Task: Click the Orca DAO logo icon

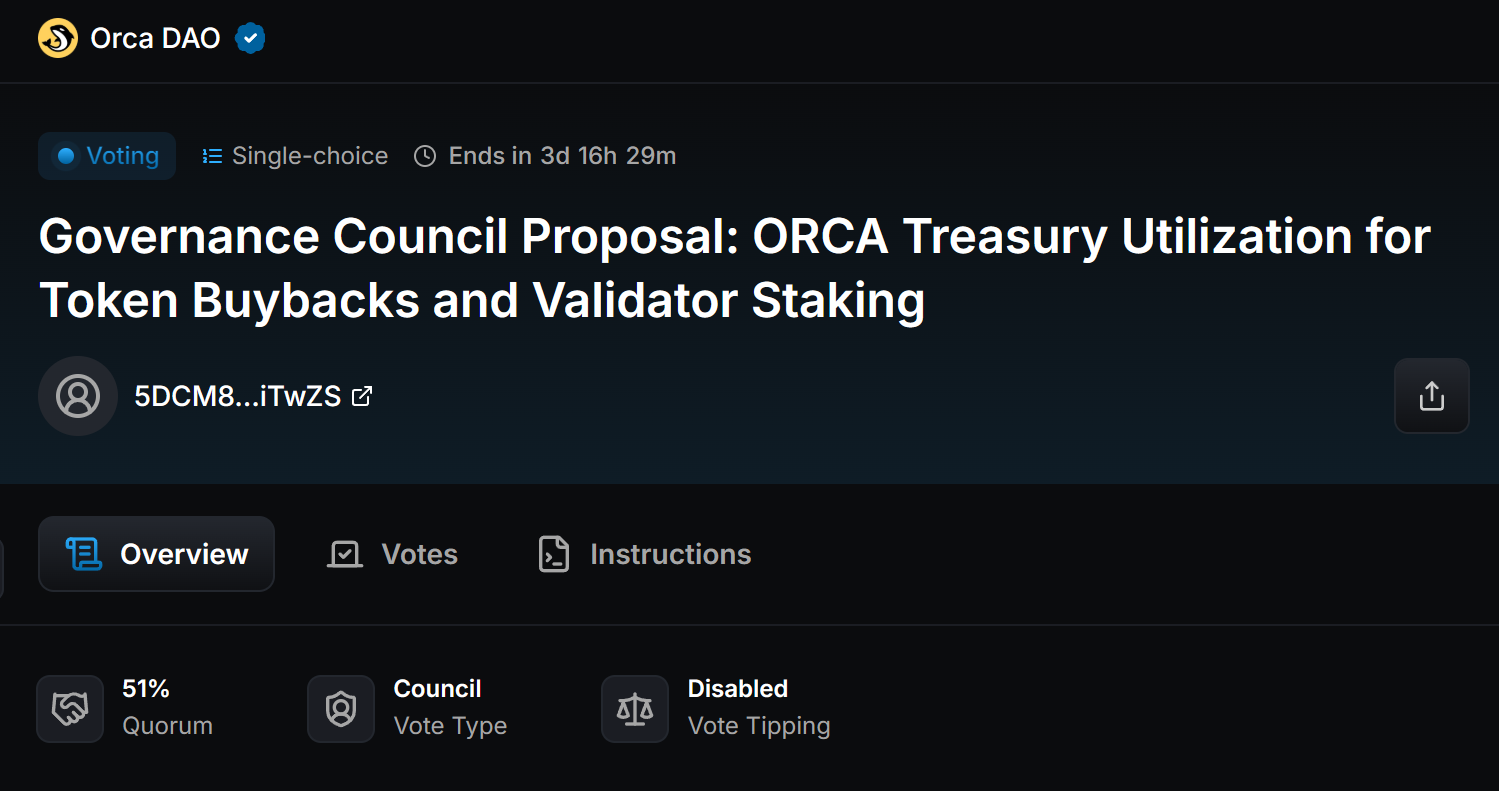Action: [58, 39]
